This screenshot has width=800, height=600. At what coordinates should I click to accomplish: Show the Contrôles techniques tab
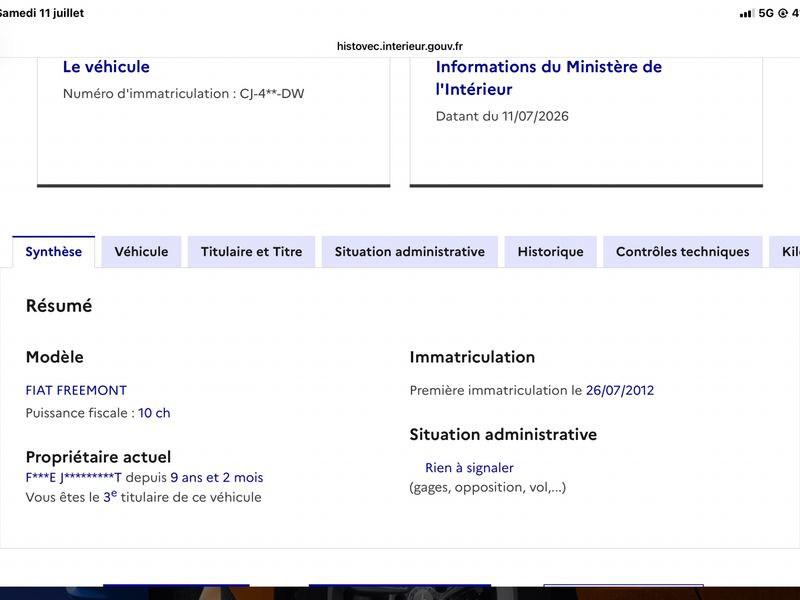[x=683, y=252]
